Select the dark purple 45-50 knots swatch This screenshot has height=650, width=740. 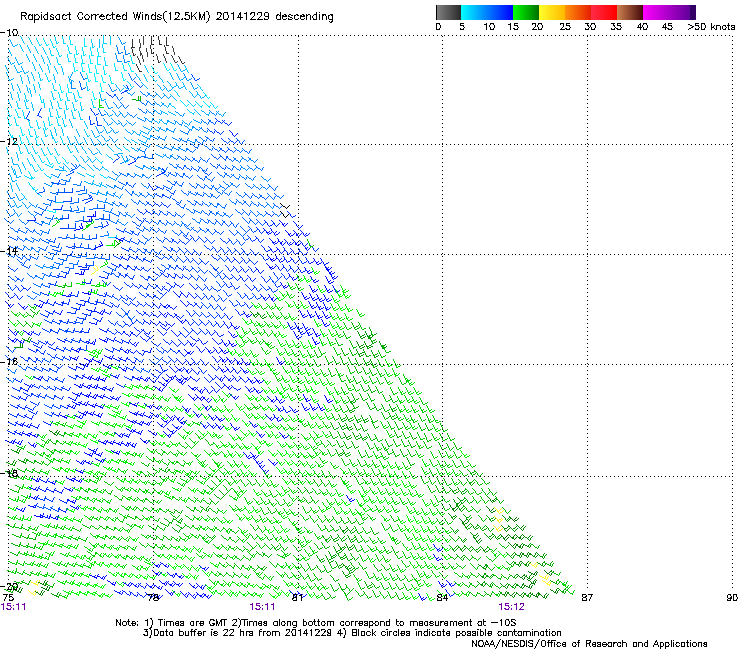pos(682,12)
